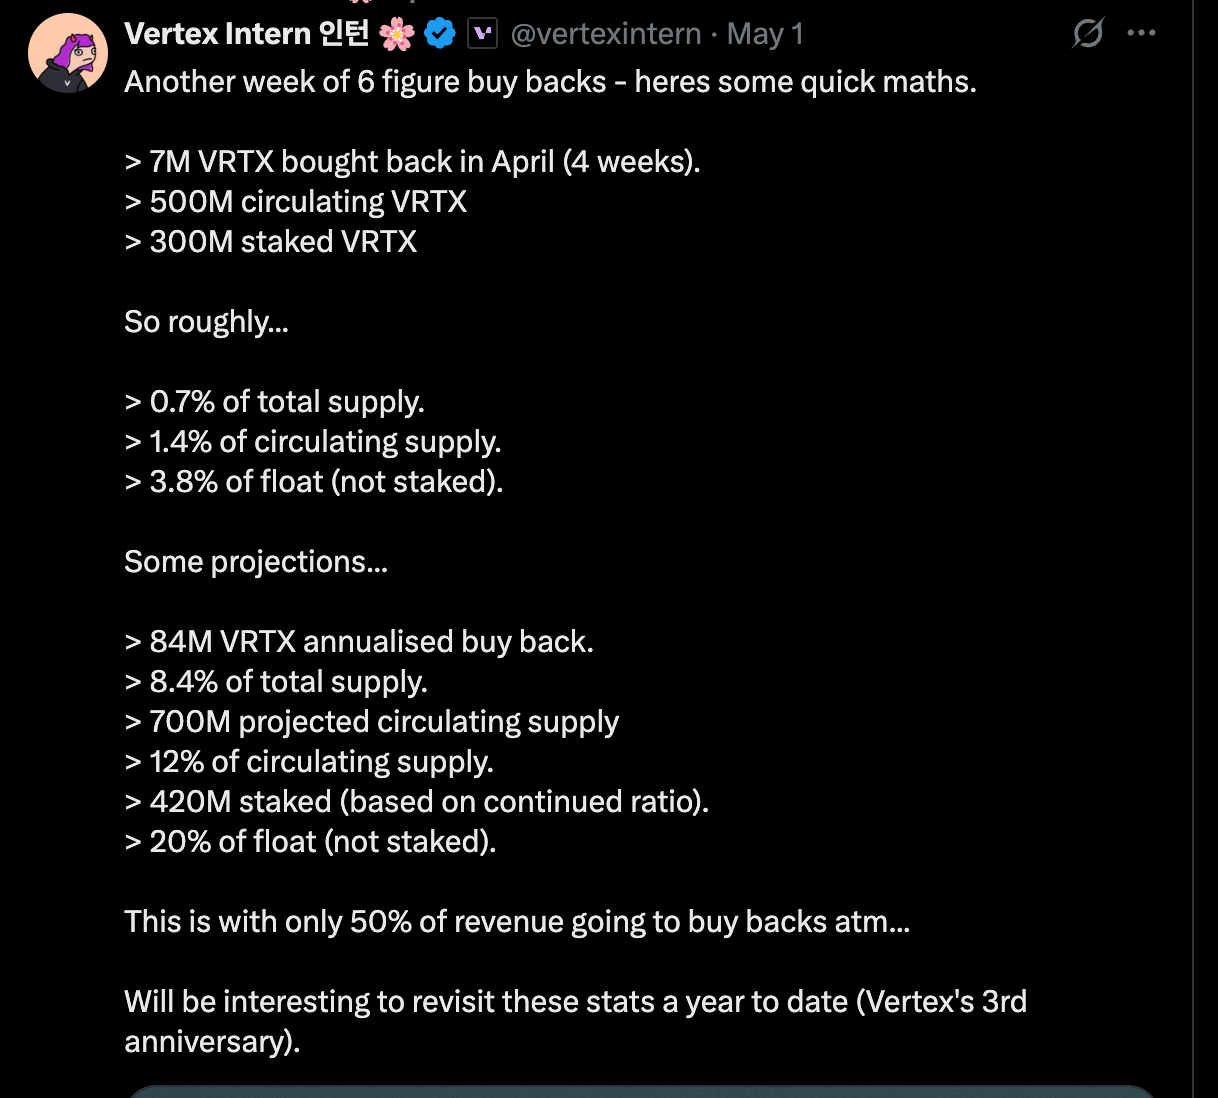Click the '50% of revenue' sentence
Screen dimensions: 1218x1098
[x=517, y=922]
